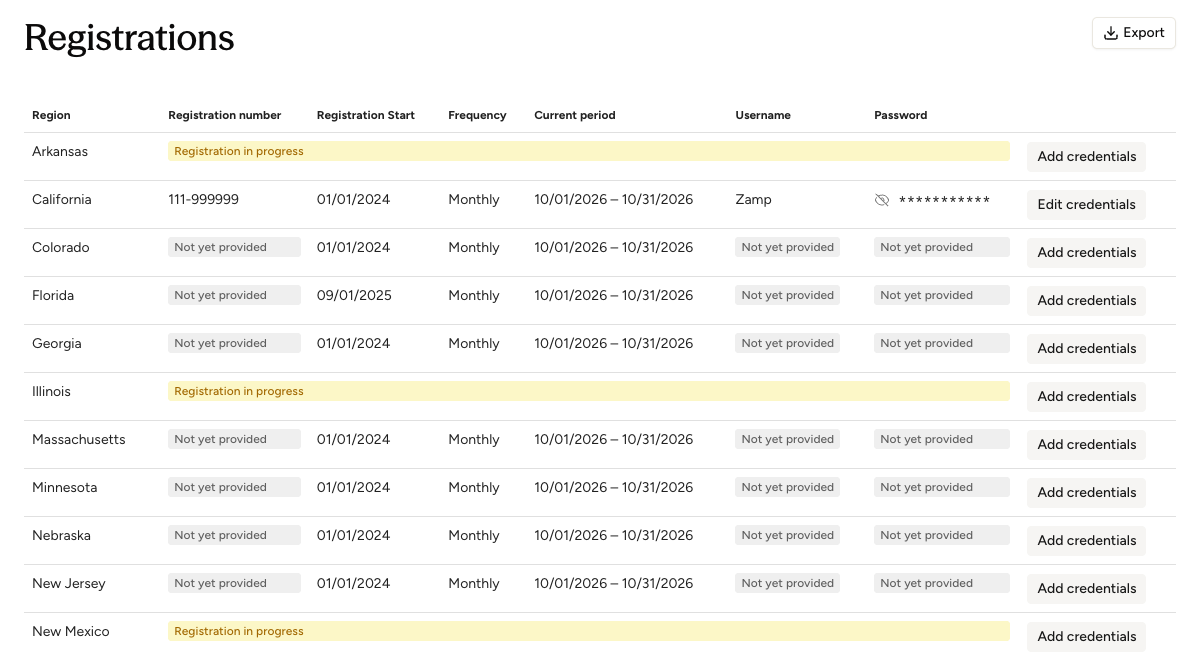Add credentials for Illinois

click(x=1086, y=396)
